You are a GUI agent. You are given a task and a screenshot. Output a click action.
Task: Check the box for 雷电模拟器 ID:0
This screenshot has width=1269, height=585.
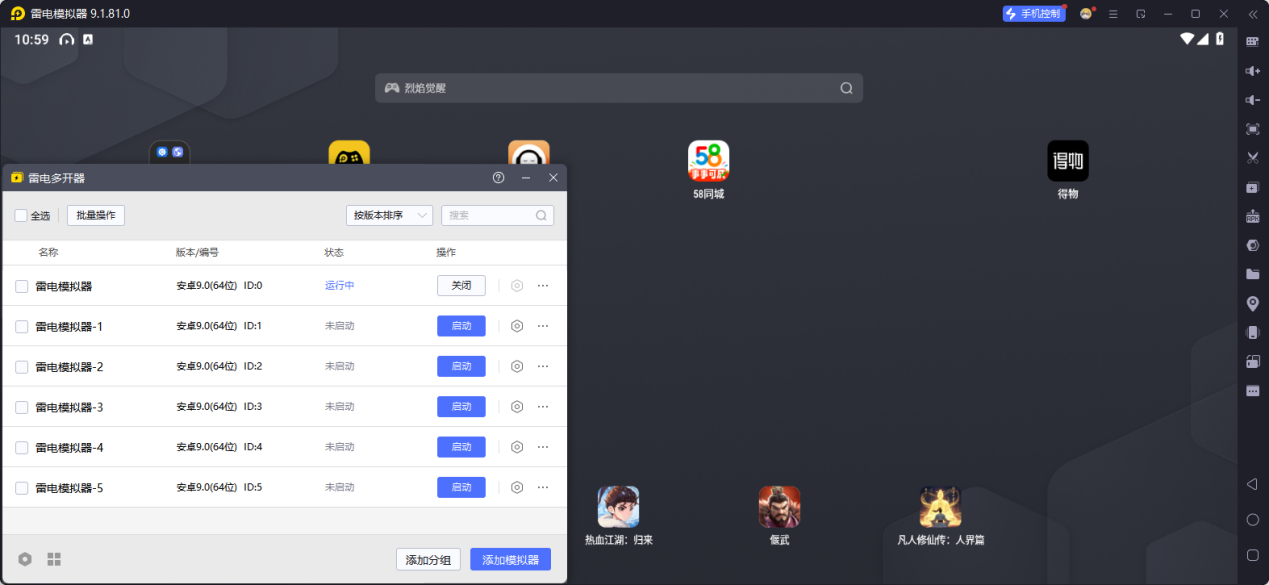coord(22,286)
